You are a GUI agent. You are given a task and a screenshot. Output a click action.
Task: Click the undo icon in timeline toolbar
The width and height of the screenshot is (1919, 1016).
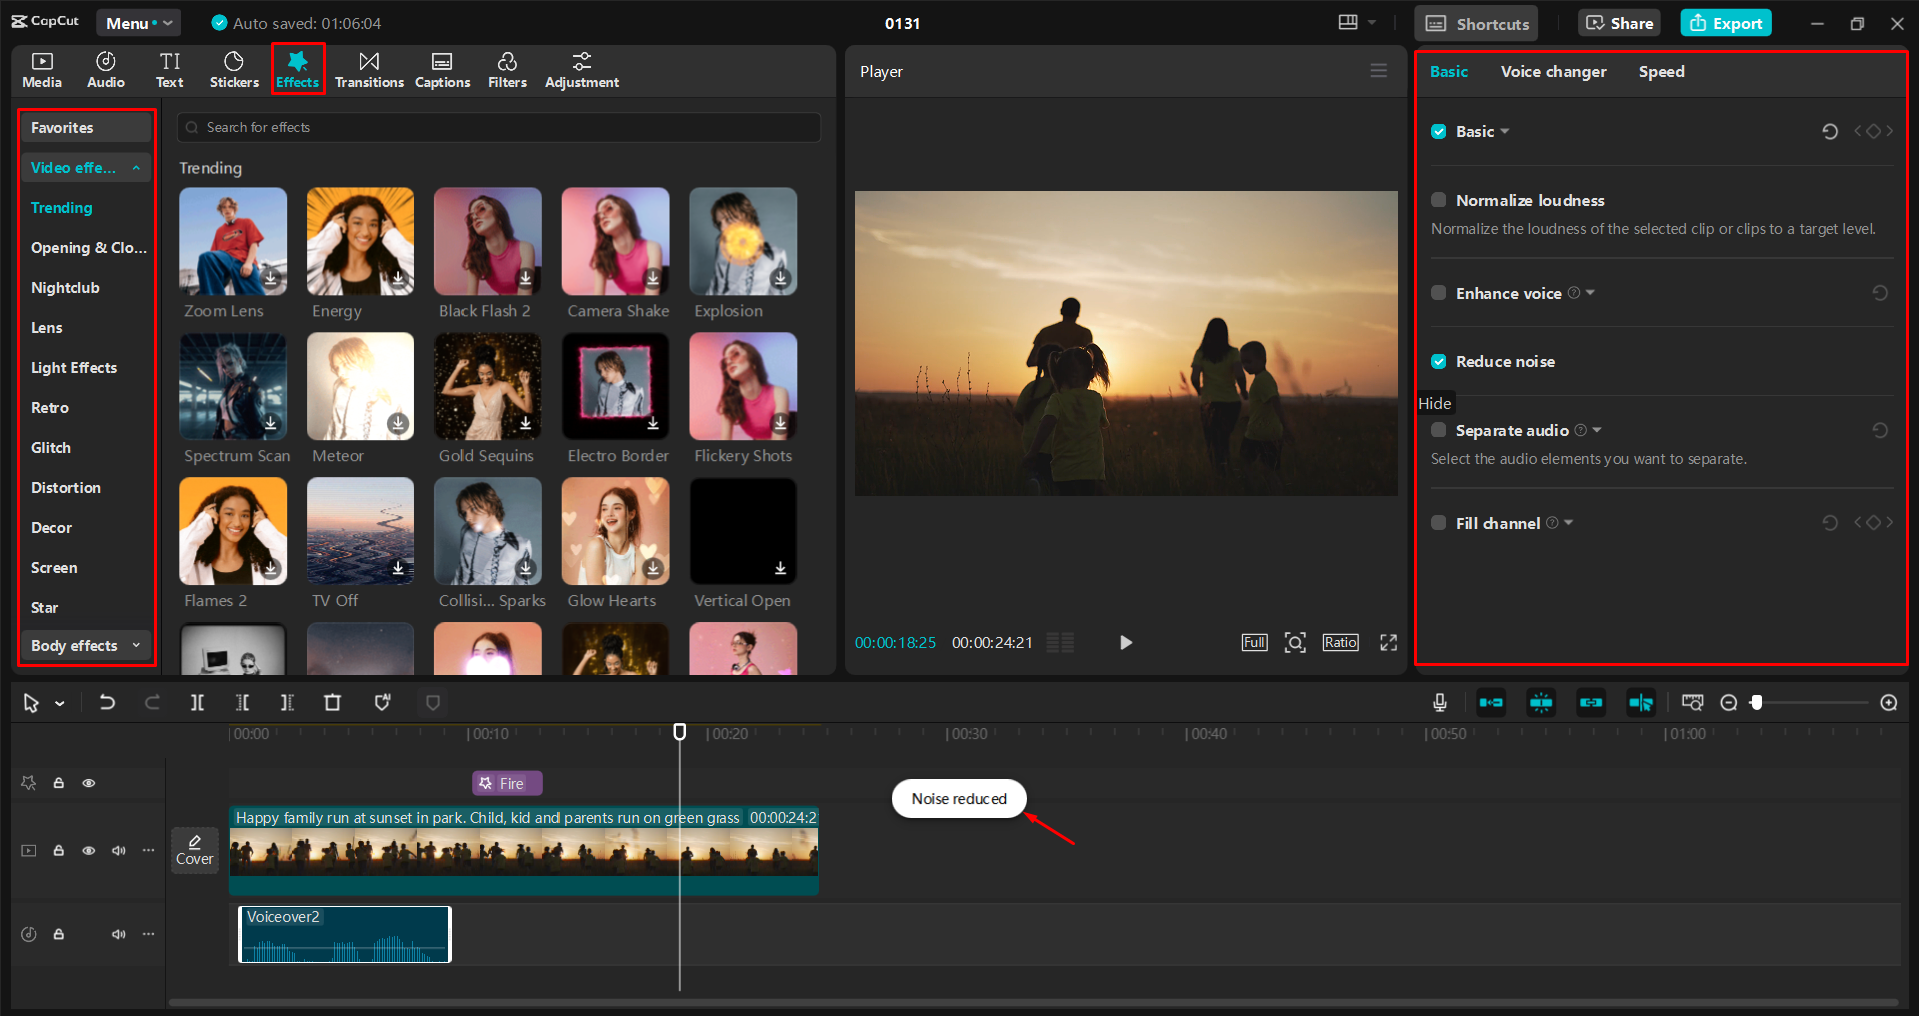click(x=108, y=702)
